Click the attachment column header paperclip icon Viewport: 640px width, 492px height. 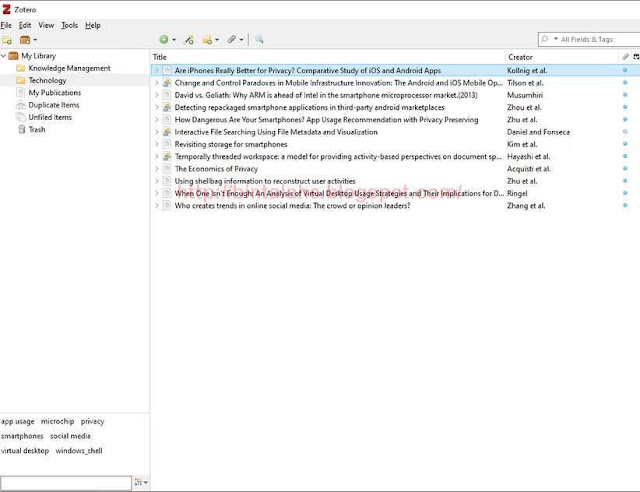point(625,57)
